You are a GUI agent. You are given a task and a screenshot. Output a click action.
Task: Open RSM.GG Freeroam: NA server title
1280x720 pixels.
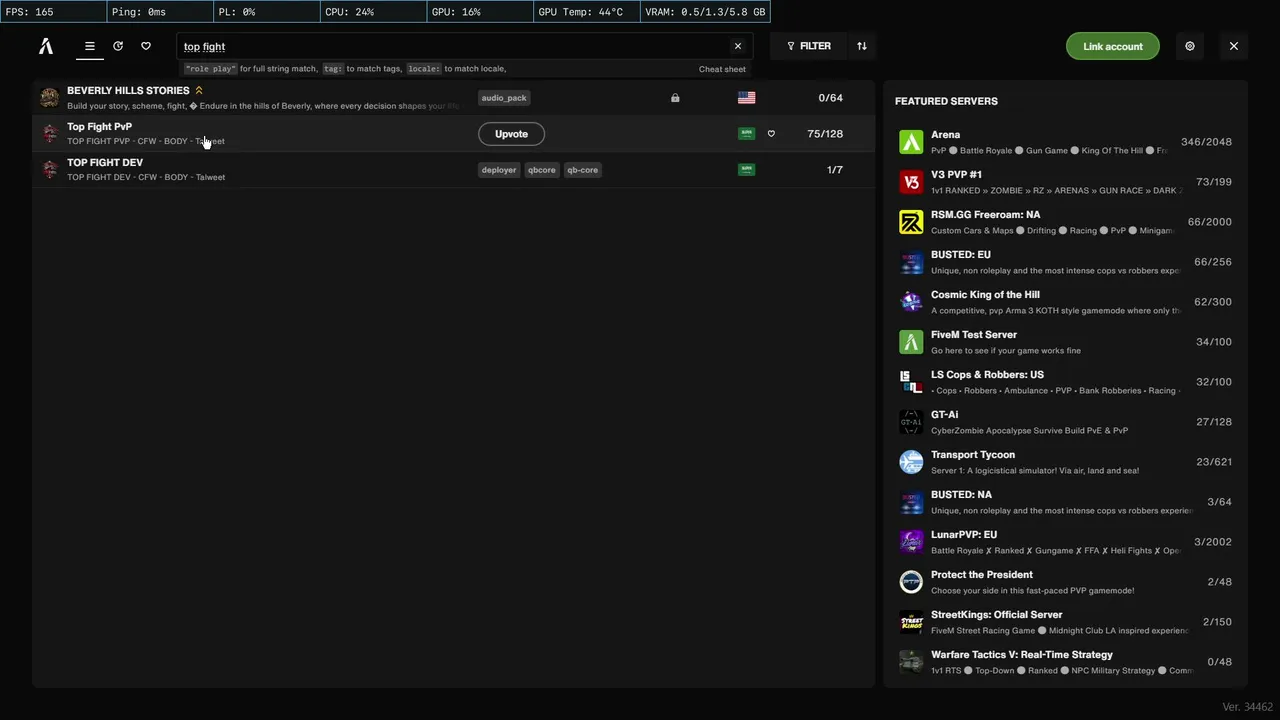tap(985, 215)
